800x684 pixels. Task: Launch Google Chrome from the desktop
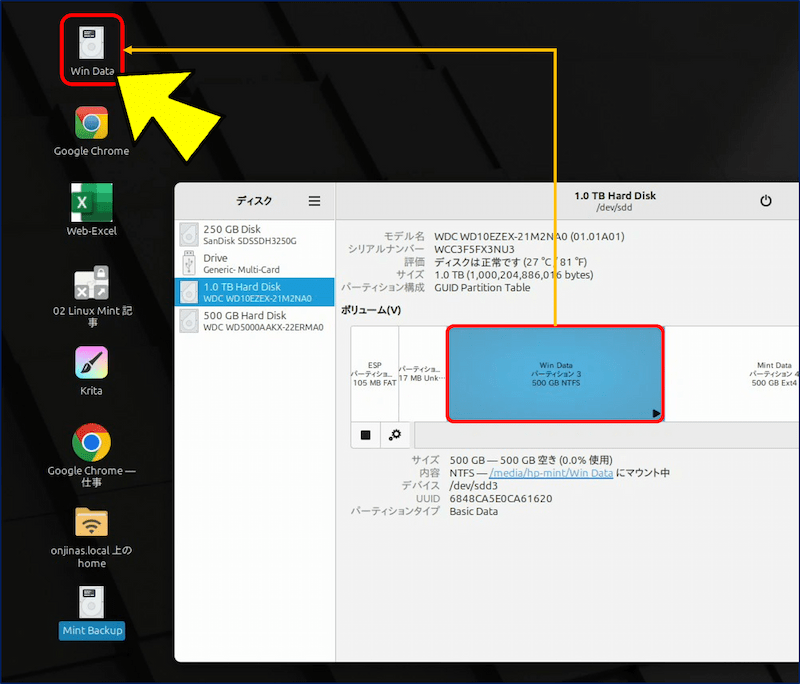[x=92, y=124]
